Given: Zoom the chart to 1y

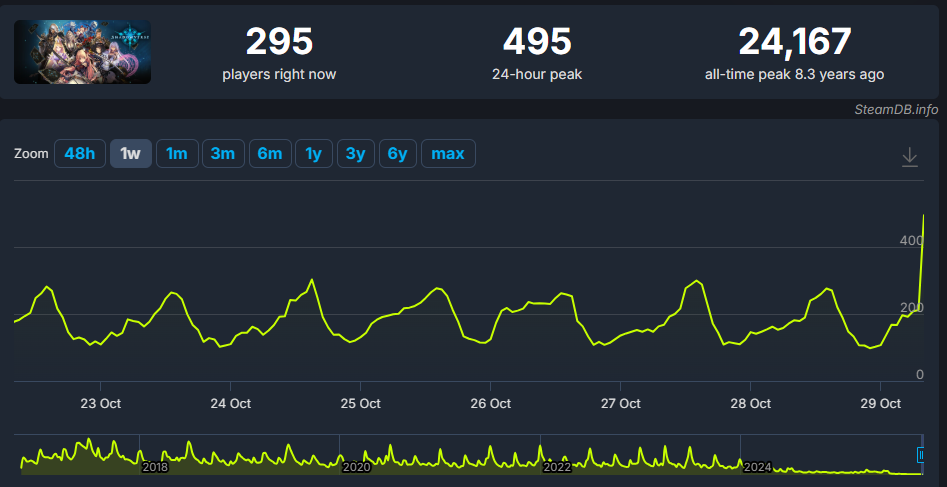Looking at the screenshot, I should pos(313,153).
